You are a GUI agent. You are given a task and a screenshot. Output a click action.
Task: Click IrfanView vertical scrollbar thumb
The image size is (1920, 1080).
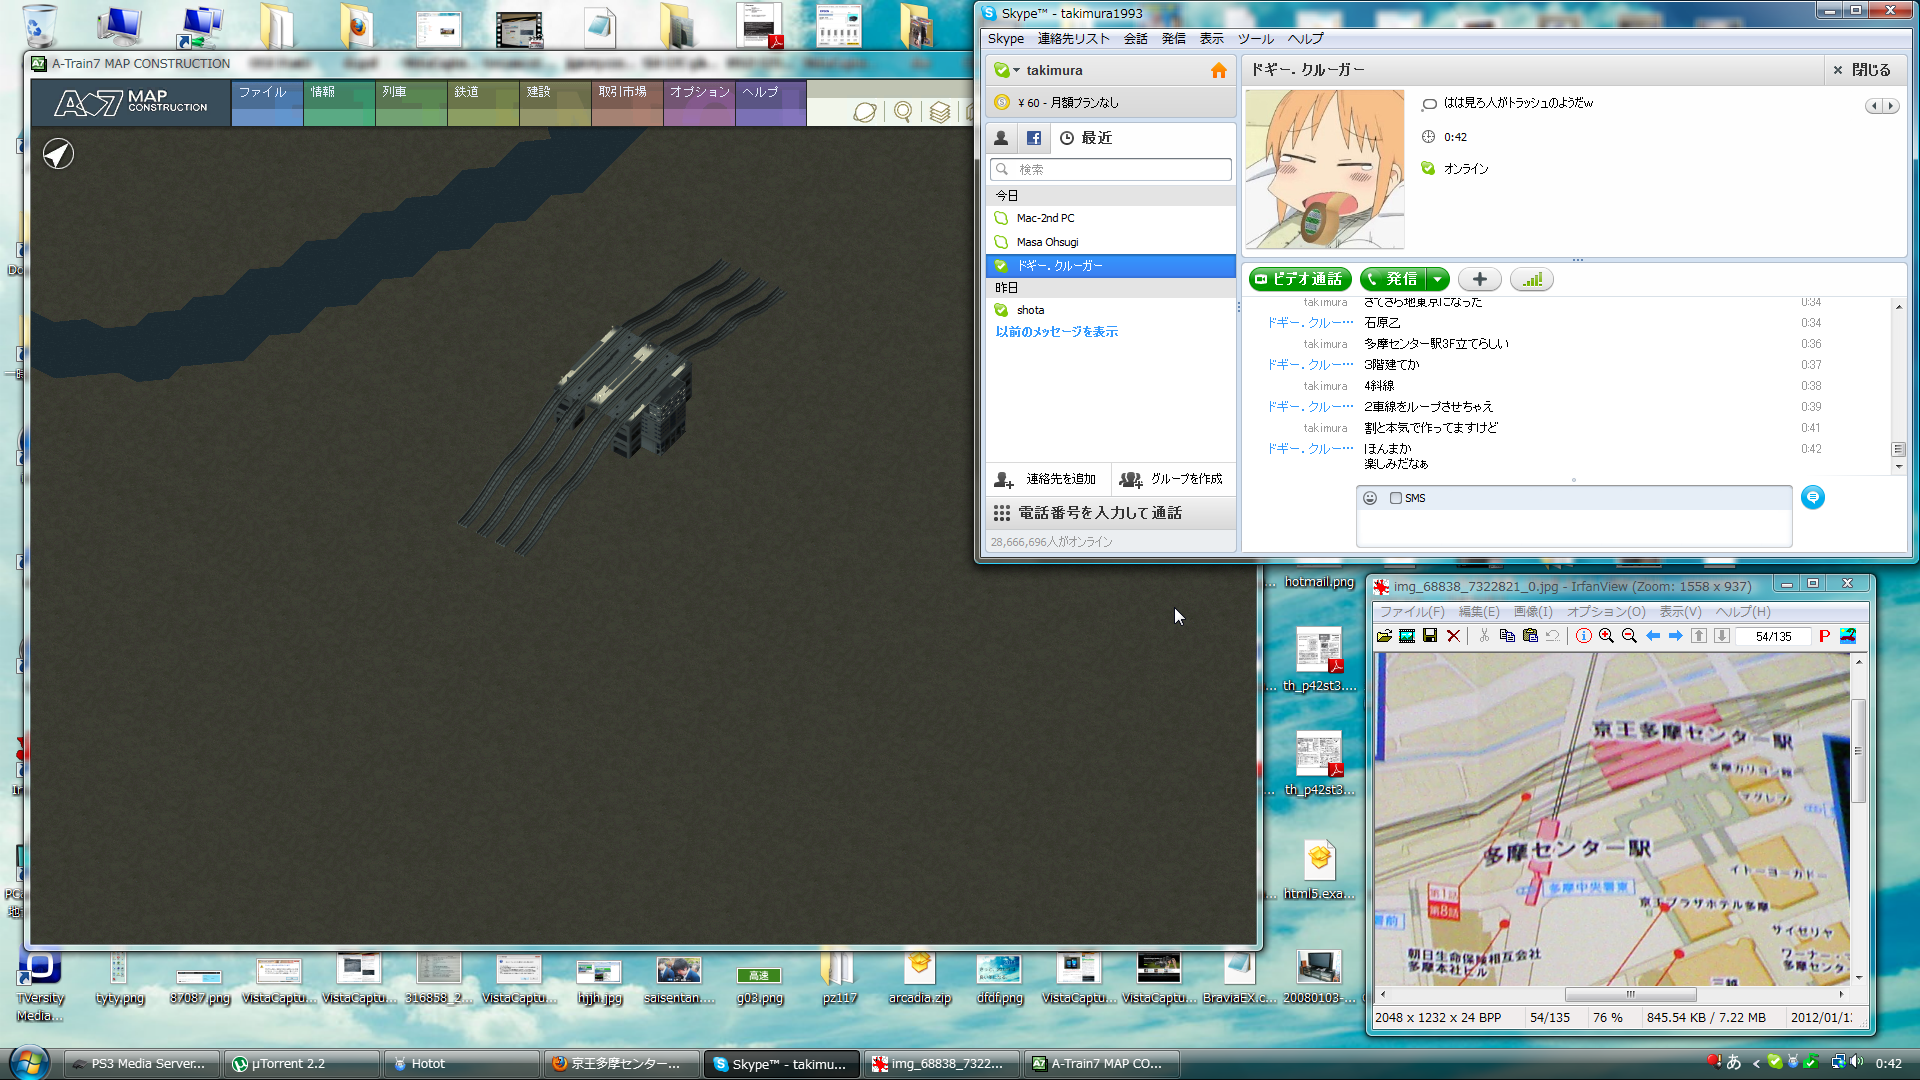pyautogui.click(x=1859, y=750)
